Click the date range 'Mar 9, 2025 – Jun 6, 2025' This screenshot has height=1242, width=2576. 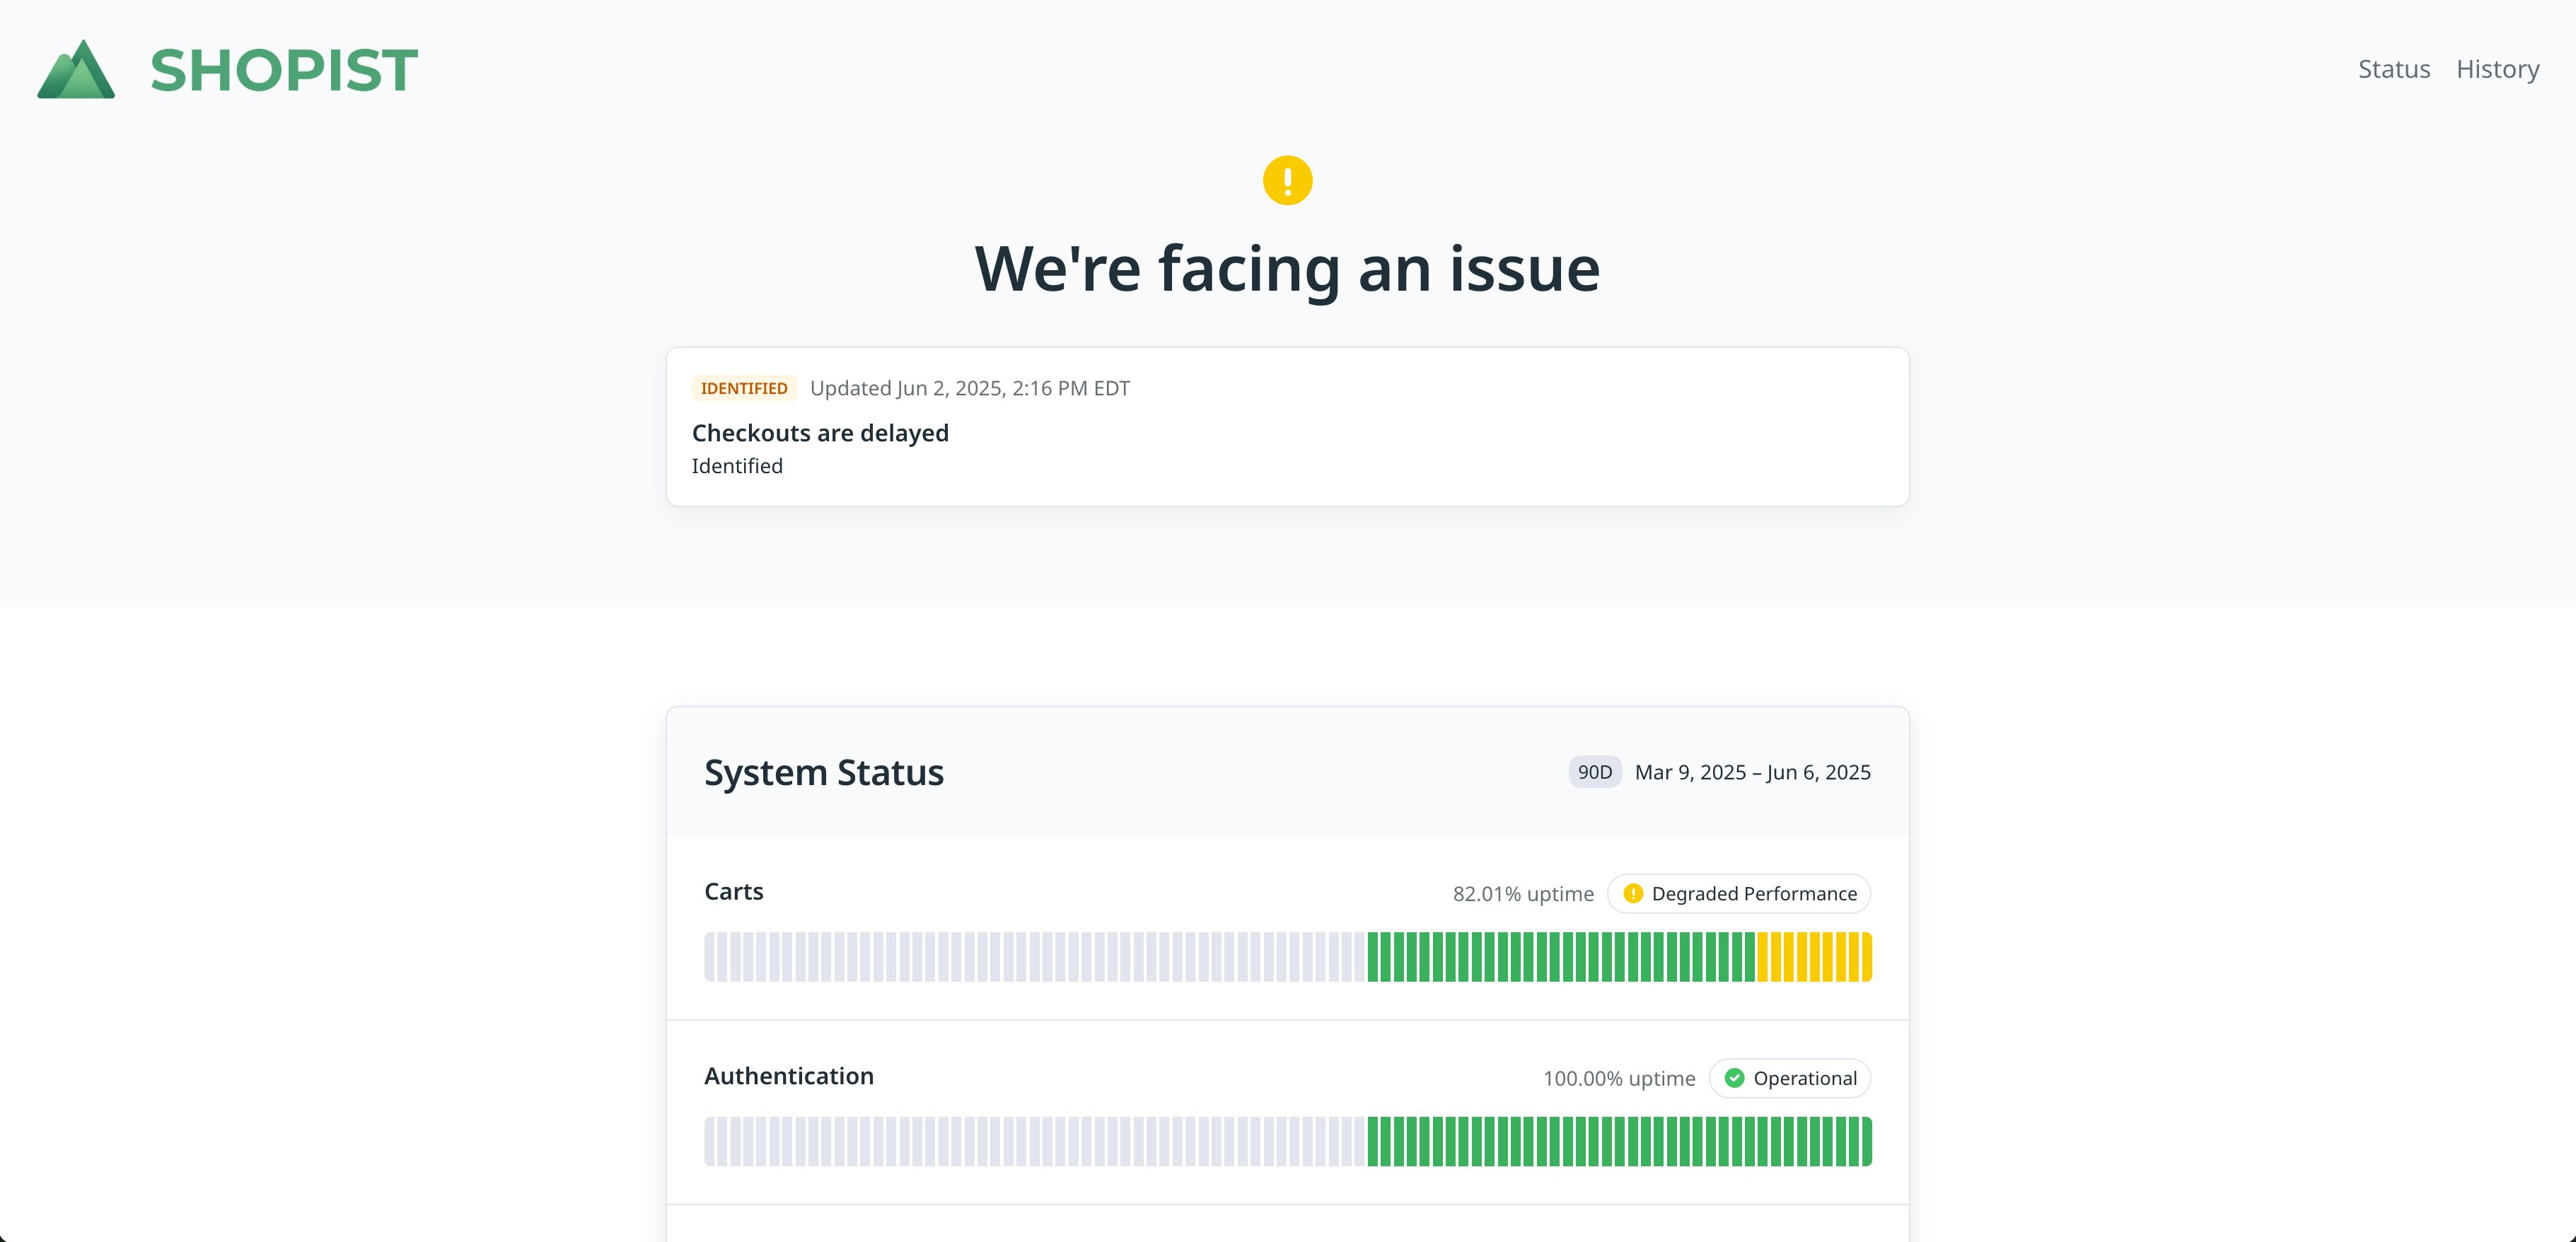point(1752,771)
